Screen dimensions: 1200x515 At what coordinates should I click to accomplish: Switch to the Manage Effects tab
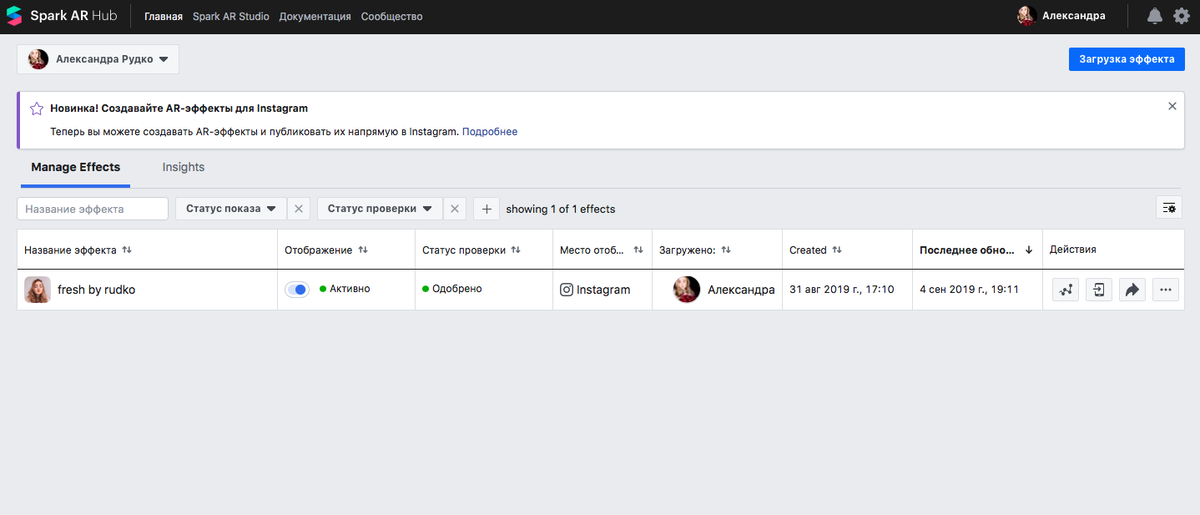[x=75, y=167]
